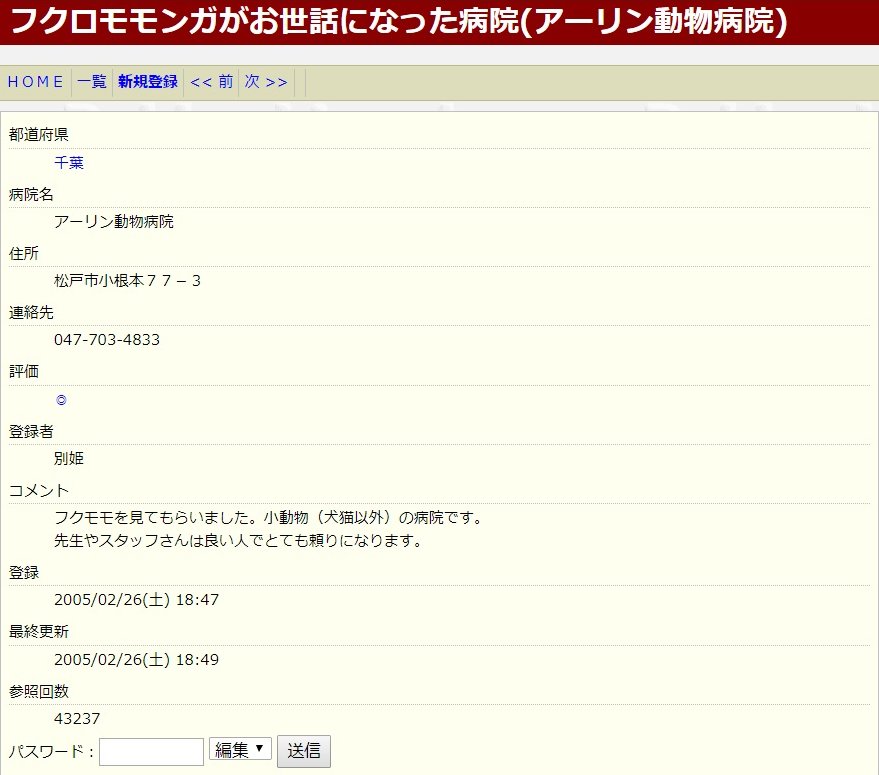Image resolution: width=879 pixels, height=775 pixels.
Task: Click the registrant name 別姫
Action: (69, 459)
